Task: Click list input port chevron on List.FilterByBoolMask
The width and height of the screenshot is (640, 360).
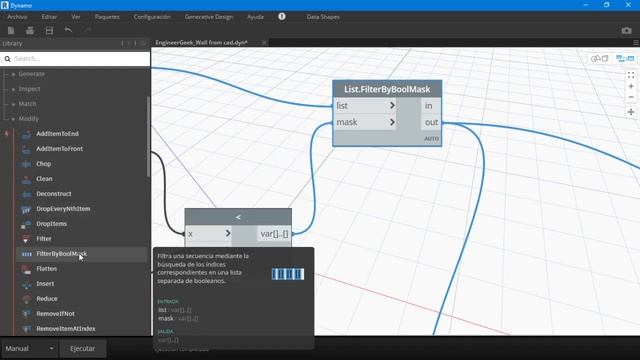Action: click(392, 105)
